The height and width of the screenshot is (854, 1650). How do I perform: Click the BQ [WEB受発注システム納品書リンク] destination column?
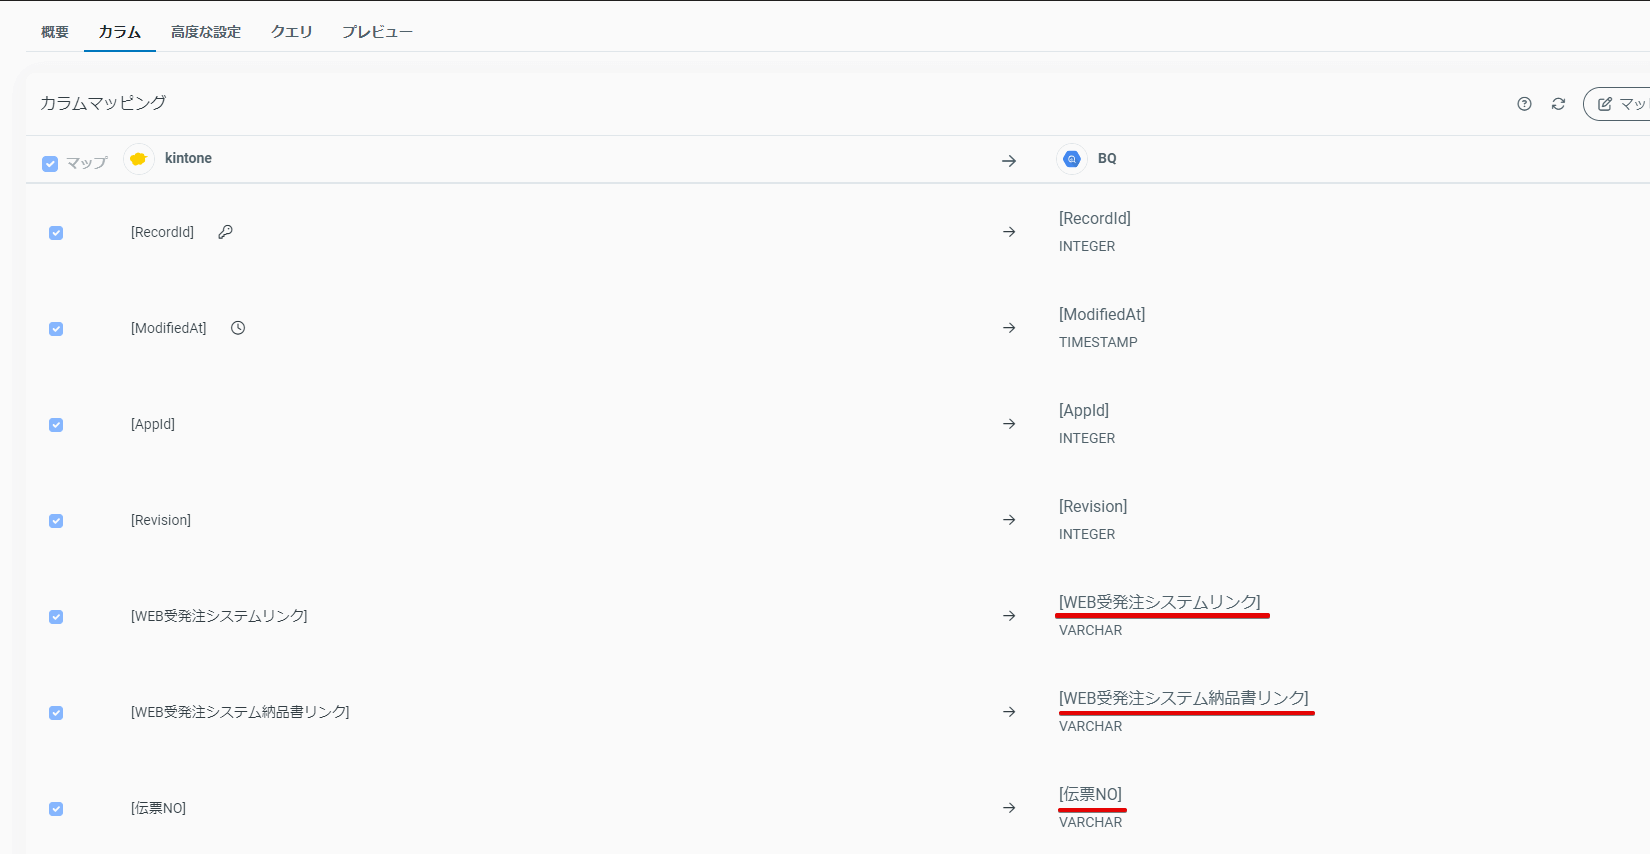pos(1184,698)
